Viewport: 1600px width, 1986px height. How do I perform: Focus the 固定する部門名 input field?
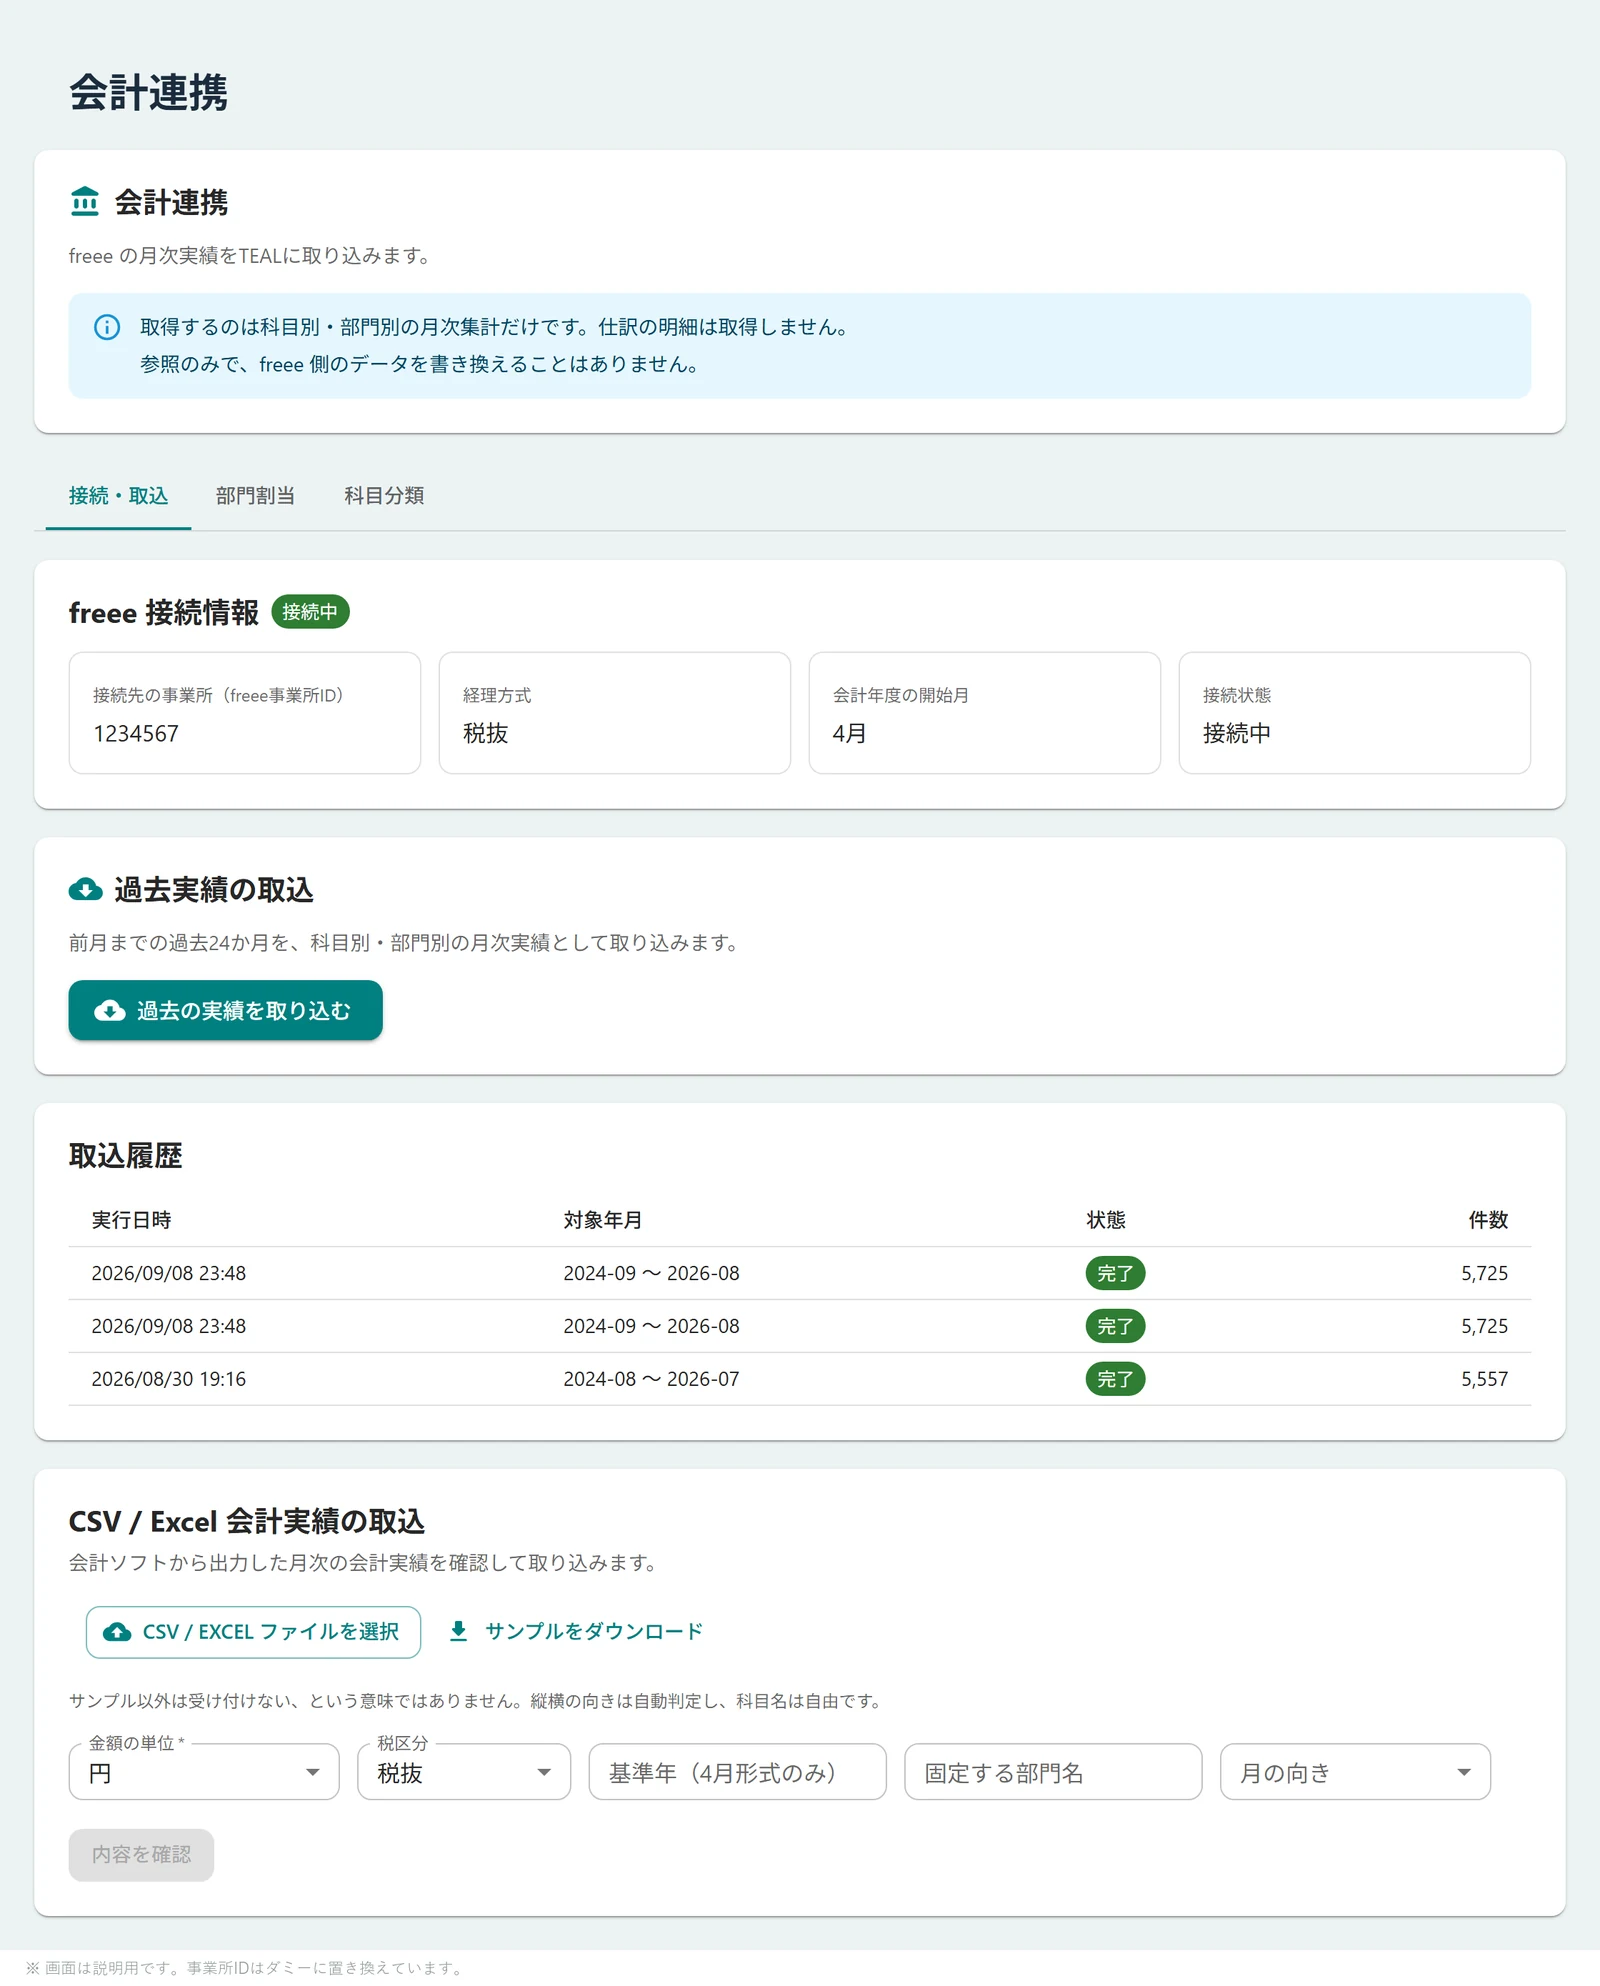pyautogui.click(x=1053, y=1772)
